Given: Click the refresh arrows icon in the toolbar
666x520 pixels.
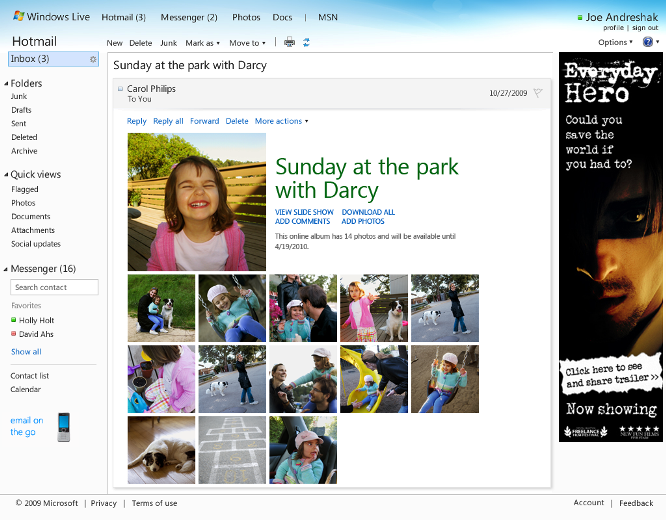Looking at the screenshot, I should click(306, 43).
